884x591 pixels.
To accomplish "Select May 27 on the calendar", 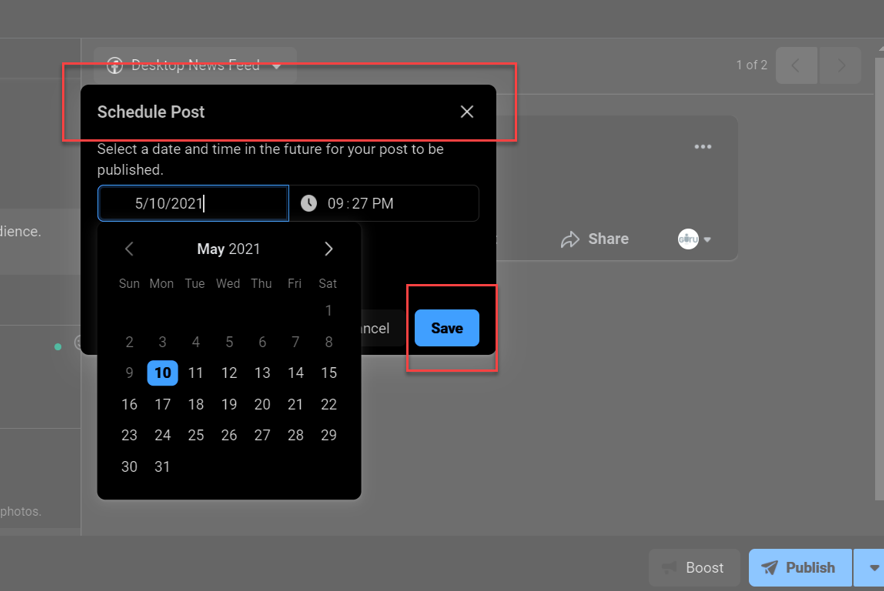I will click(x=262, y=435).
